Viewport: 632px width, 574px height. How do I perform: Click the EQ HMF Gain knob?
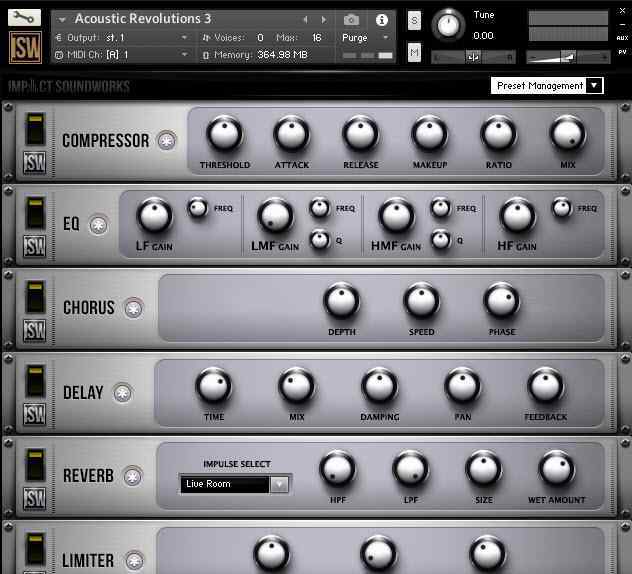(397, 216)
